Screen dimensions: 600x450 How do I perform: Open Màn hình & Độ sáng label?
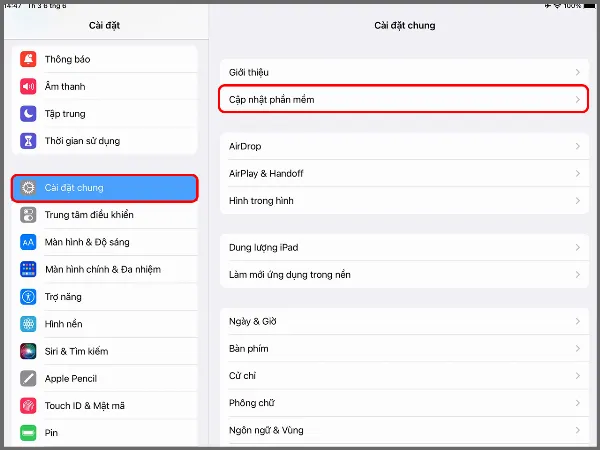point(87,242)
